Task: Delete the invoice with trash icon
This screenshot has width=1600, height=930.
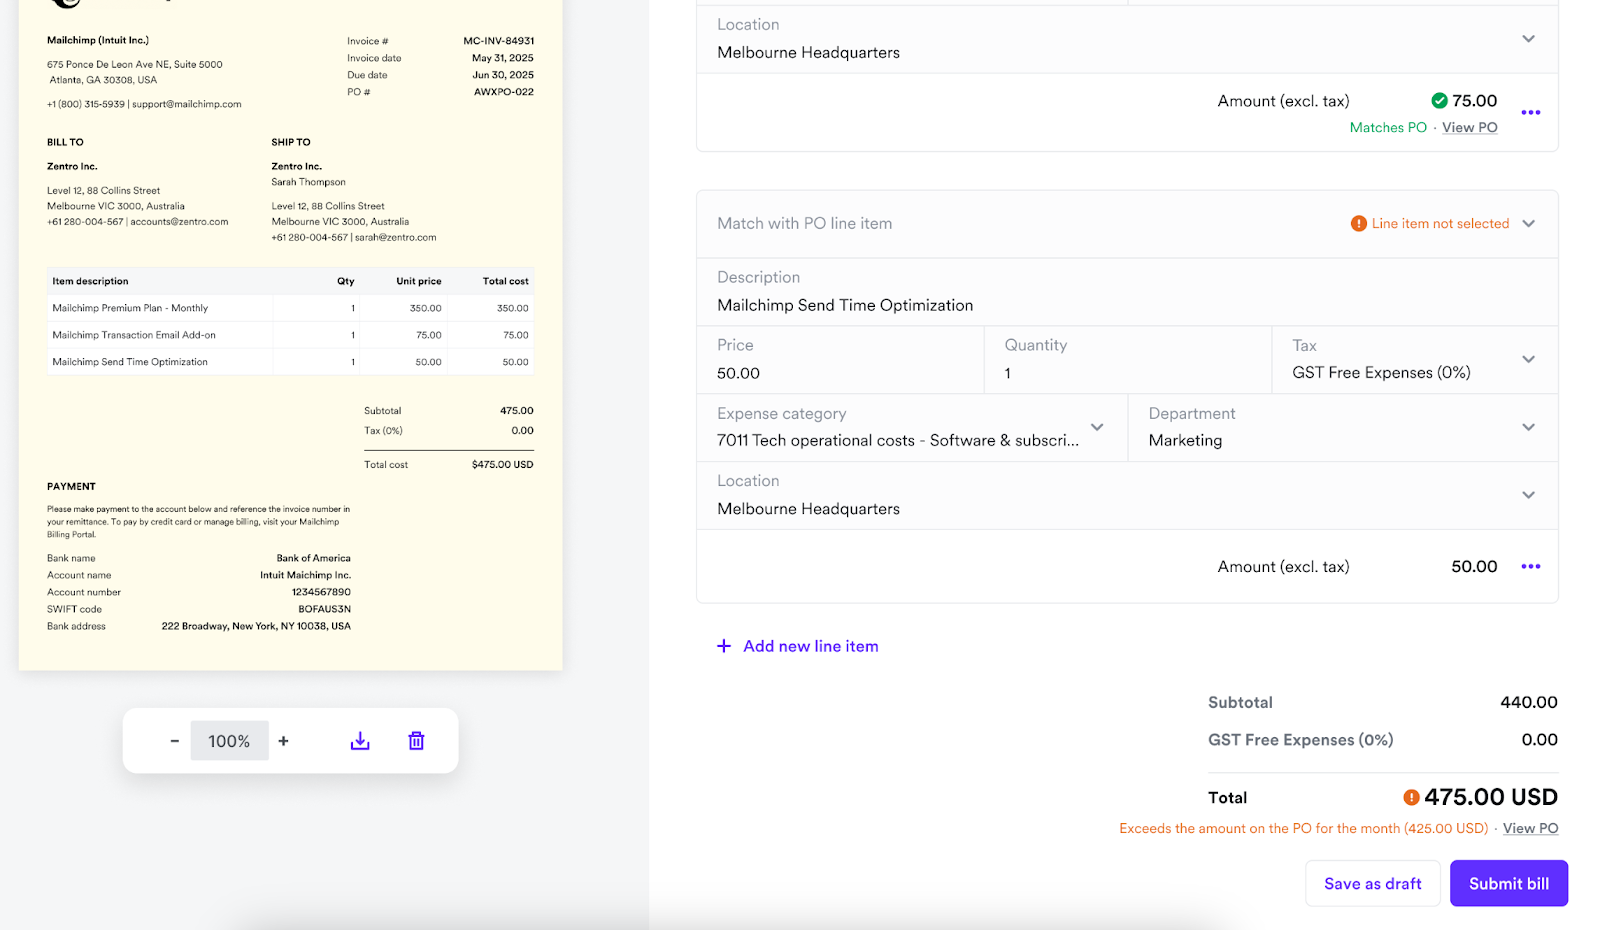Action: pos(416,741)
